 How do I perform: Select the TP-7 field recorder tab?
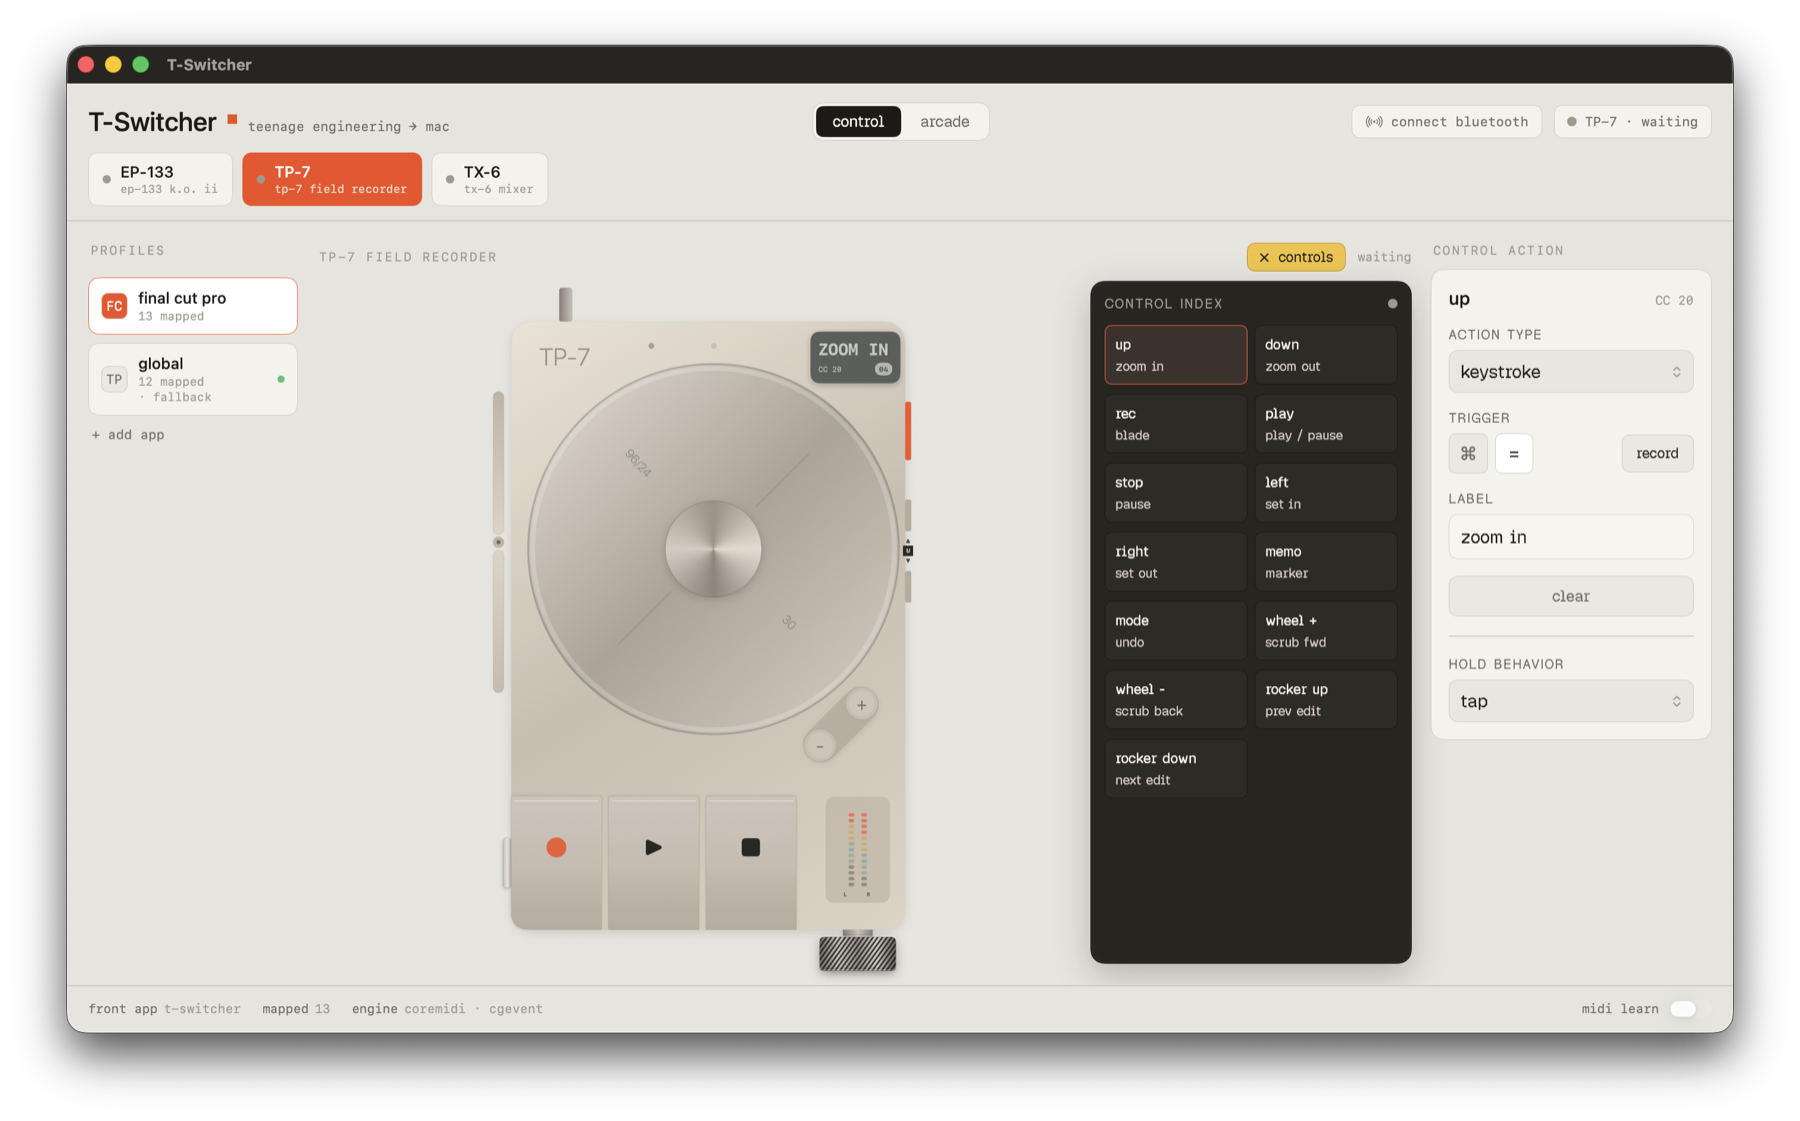[x=332, y=179]
